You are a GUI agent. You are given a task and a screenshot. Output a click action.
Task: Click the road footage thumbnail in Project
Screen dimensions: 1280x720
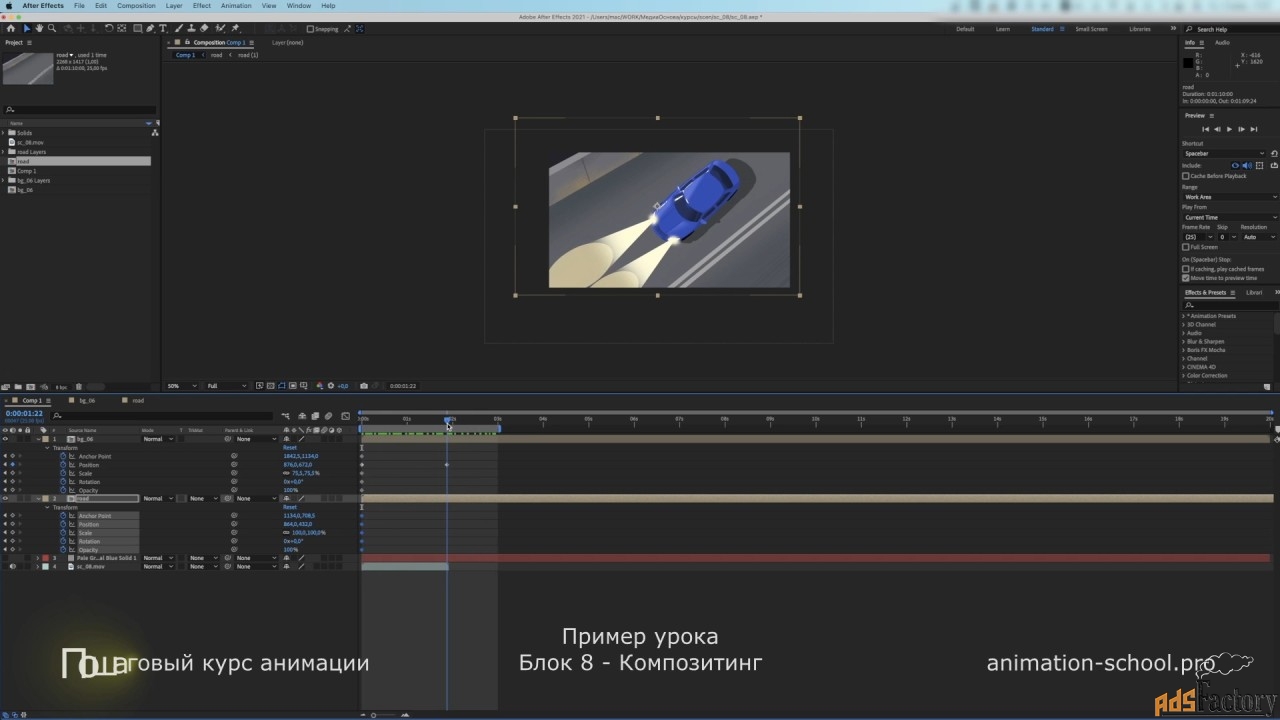coord(28,68)
